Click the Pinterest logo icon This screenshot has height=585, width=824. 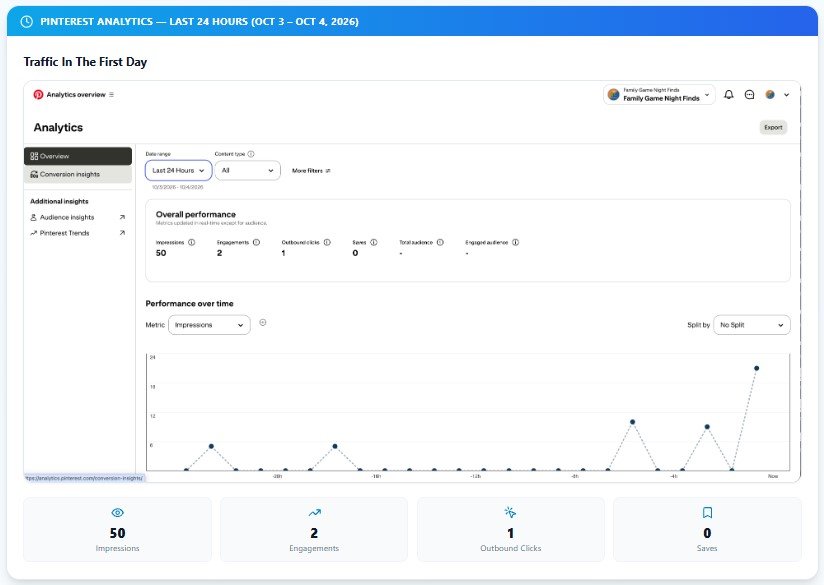[38, 95]
